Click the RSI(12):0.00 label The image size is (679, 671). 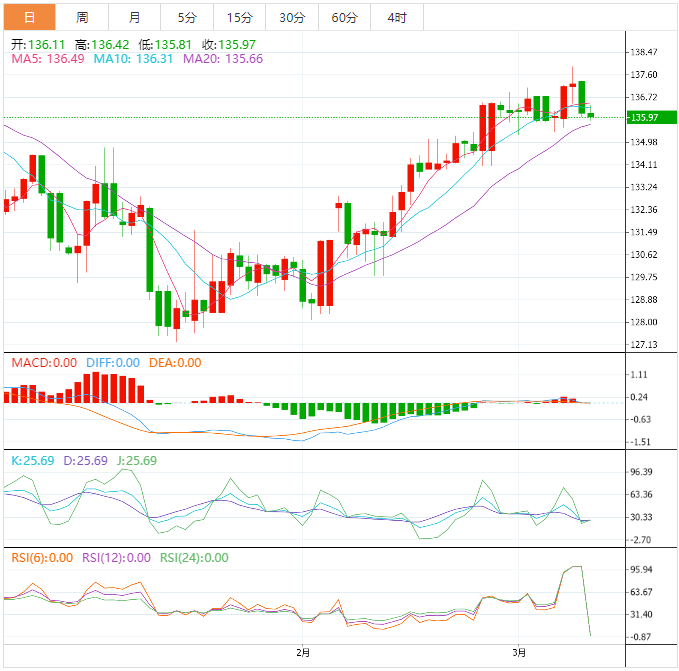pyautogui.click(x=116, y=558)
